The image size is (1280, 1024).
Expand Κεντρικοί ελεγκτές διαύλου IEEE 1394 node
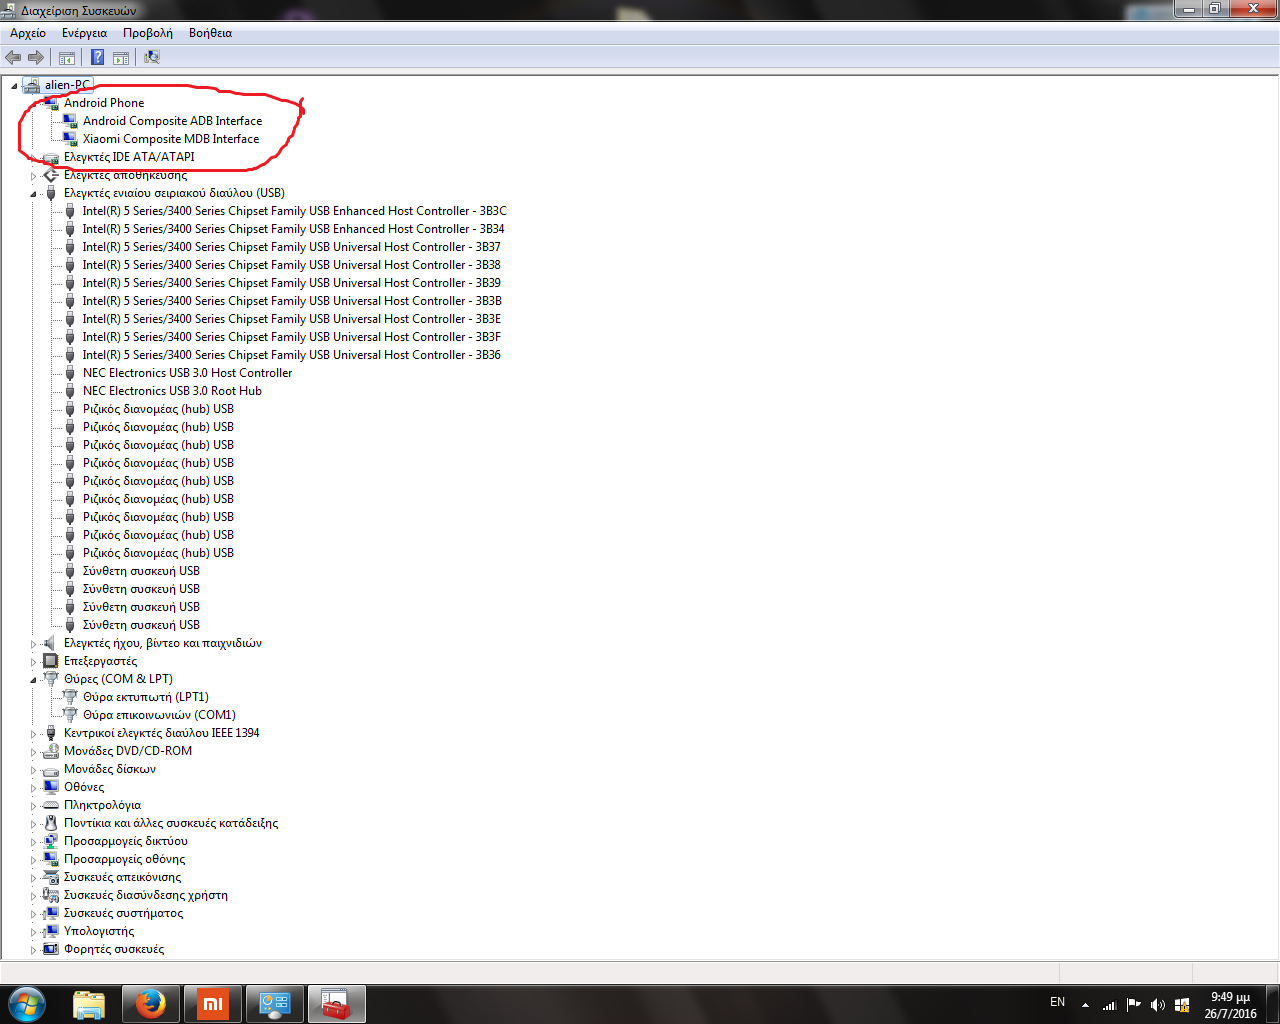coord(33,734)
